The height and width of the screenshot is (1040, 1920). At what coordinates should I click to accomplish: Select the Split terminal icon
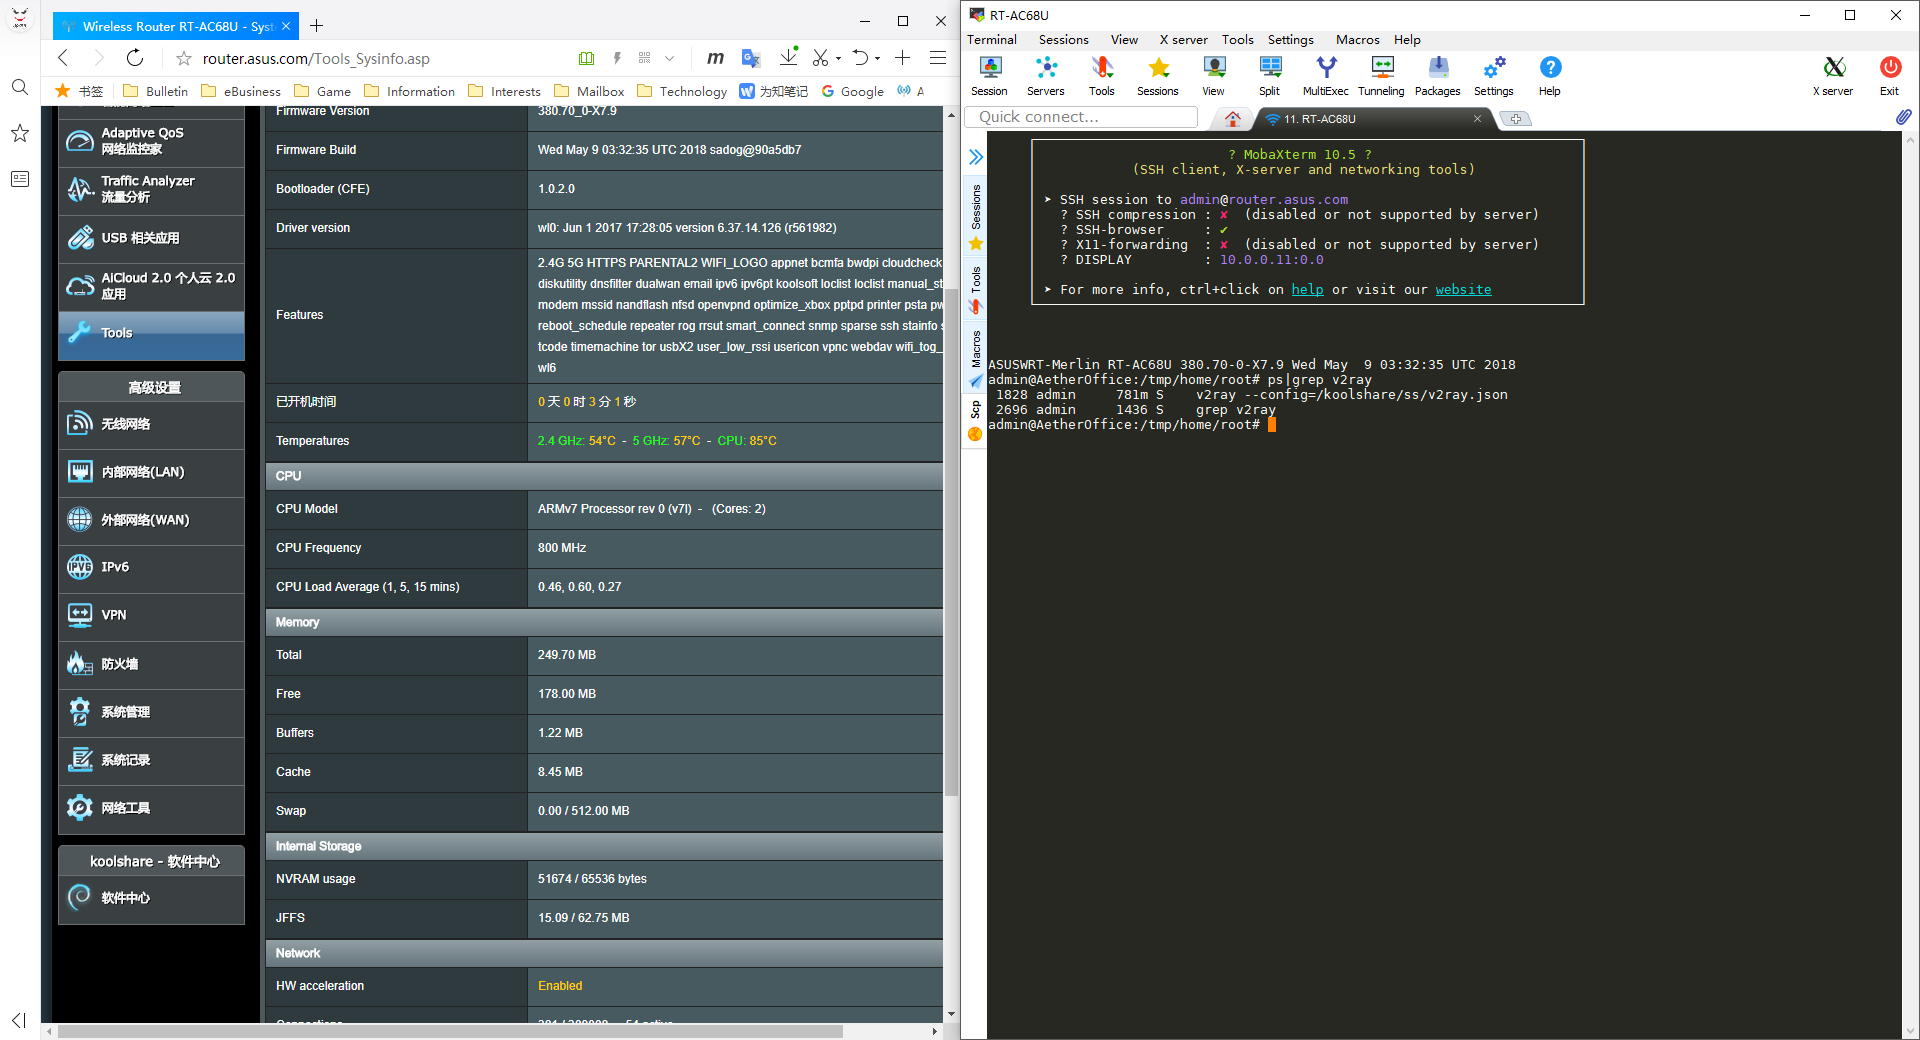click(x=1270, y=76)
